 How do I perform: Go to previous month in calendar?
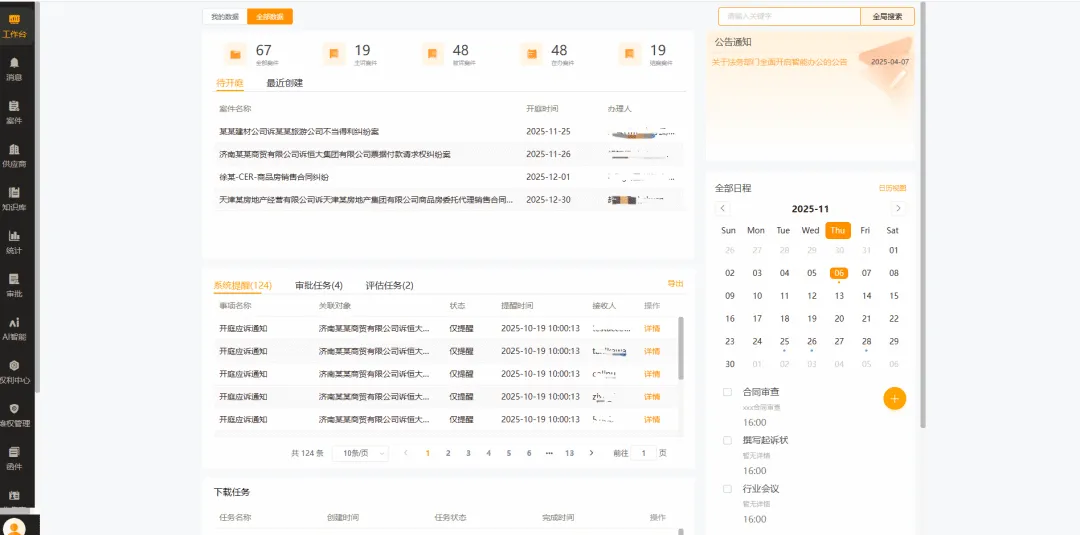[723, 208]
